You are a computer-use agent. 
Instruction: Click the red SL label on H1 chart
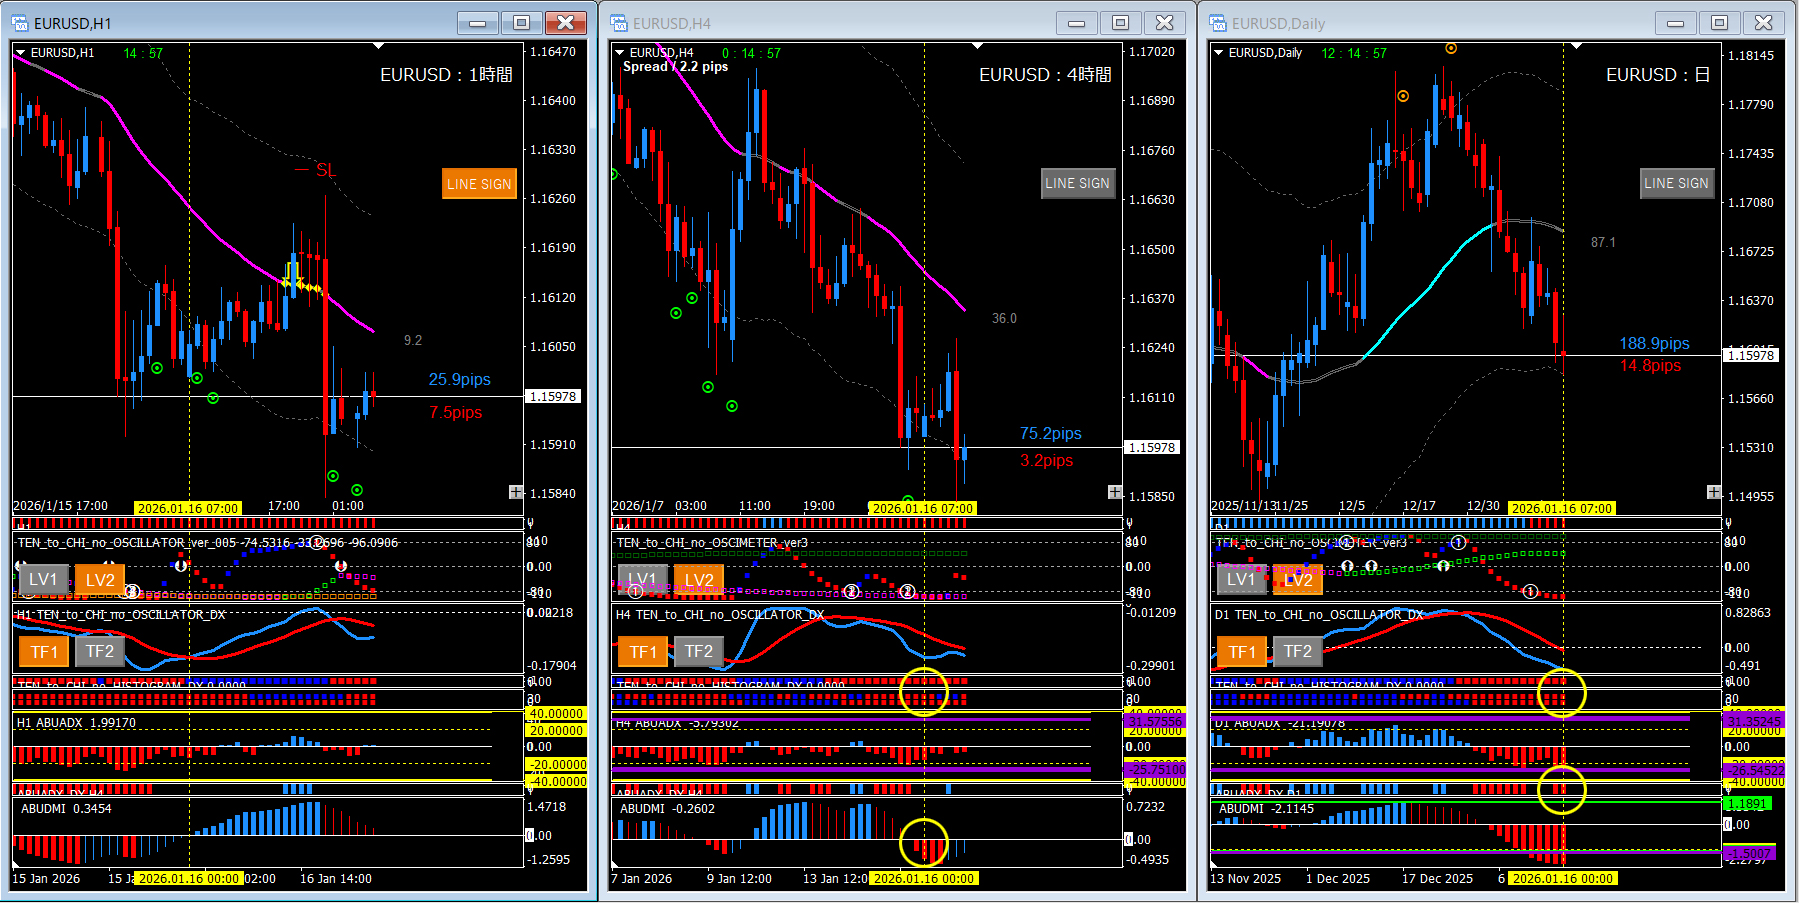(325, 170)
